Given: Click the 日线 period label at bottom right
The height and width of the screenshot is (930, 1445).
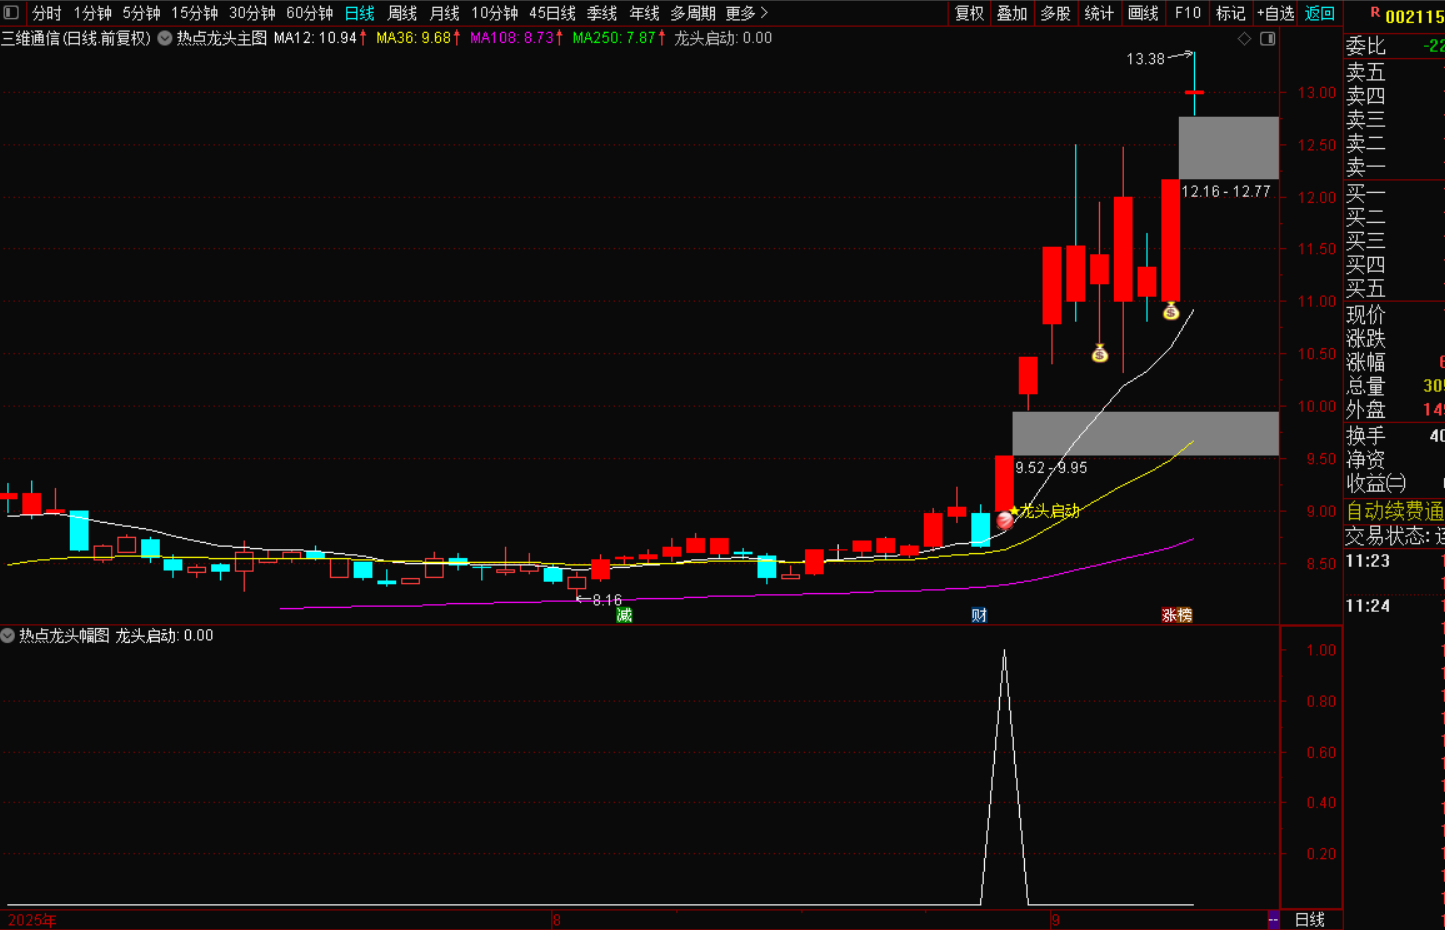Looking at the screenshot, I should coord(1309,919).
